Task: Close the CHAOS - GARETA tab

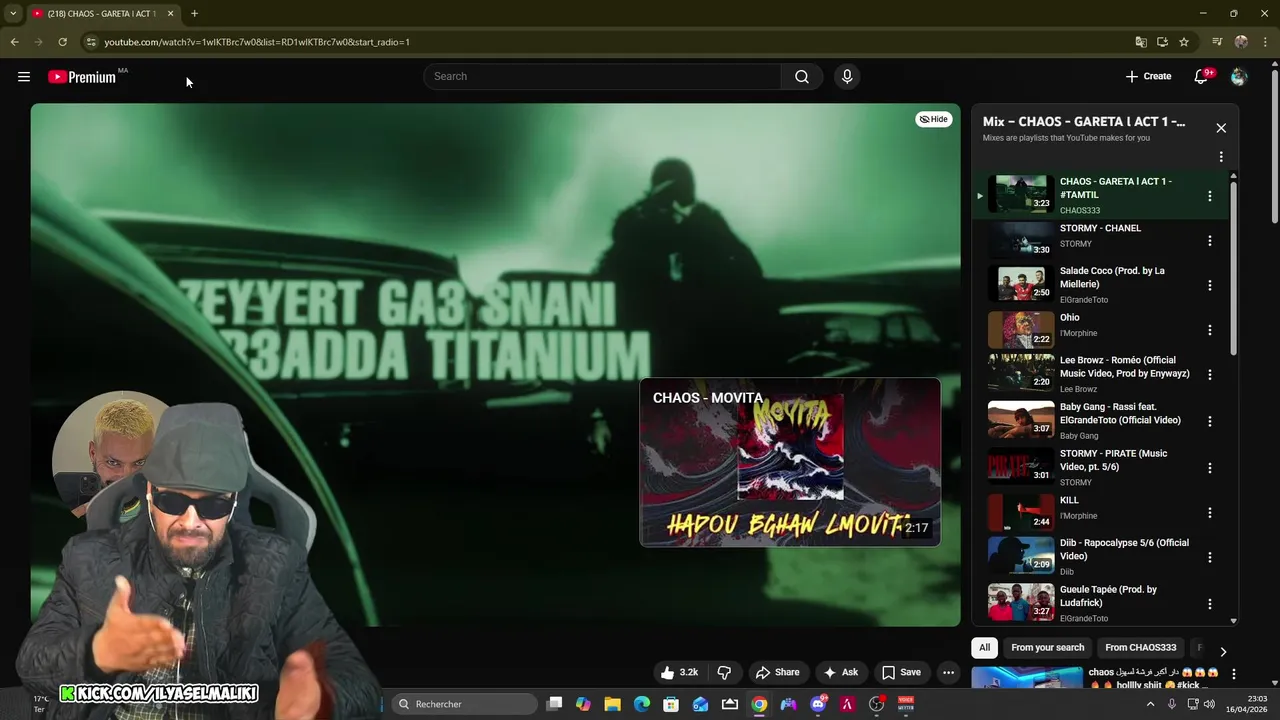Action: (x=170, y=13)
